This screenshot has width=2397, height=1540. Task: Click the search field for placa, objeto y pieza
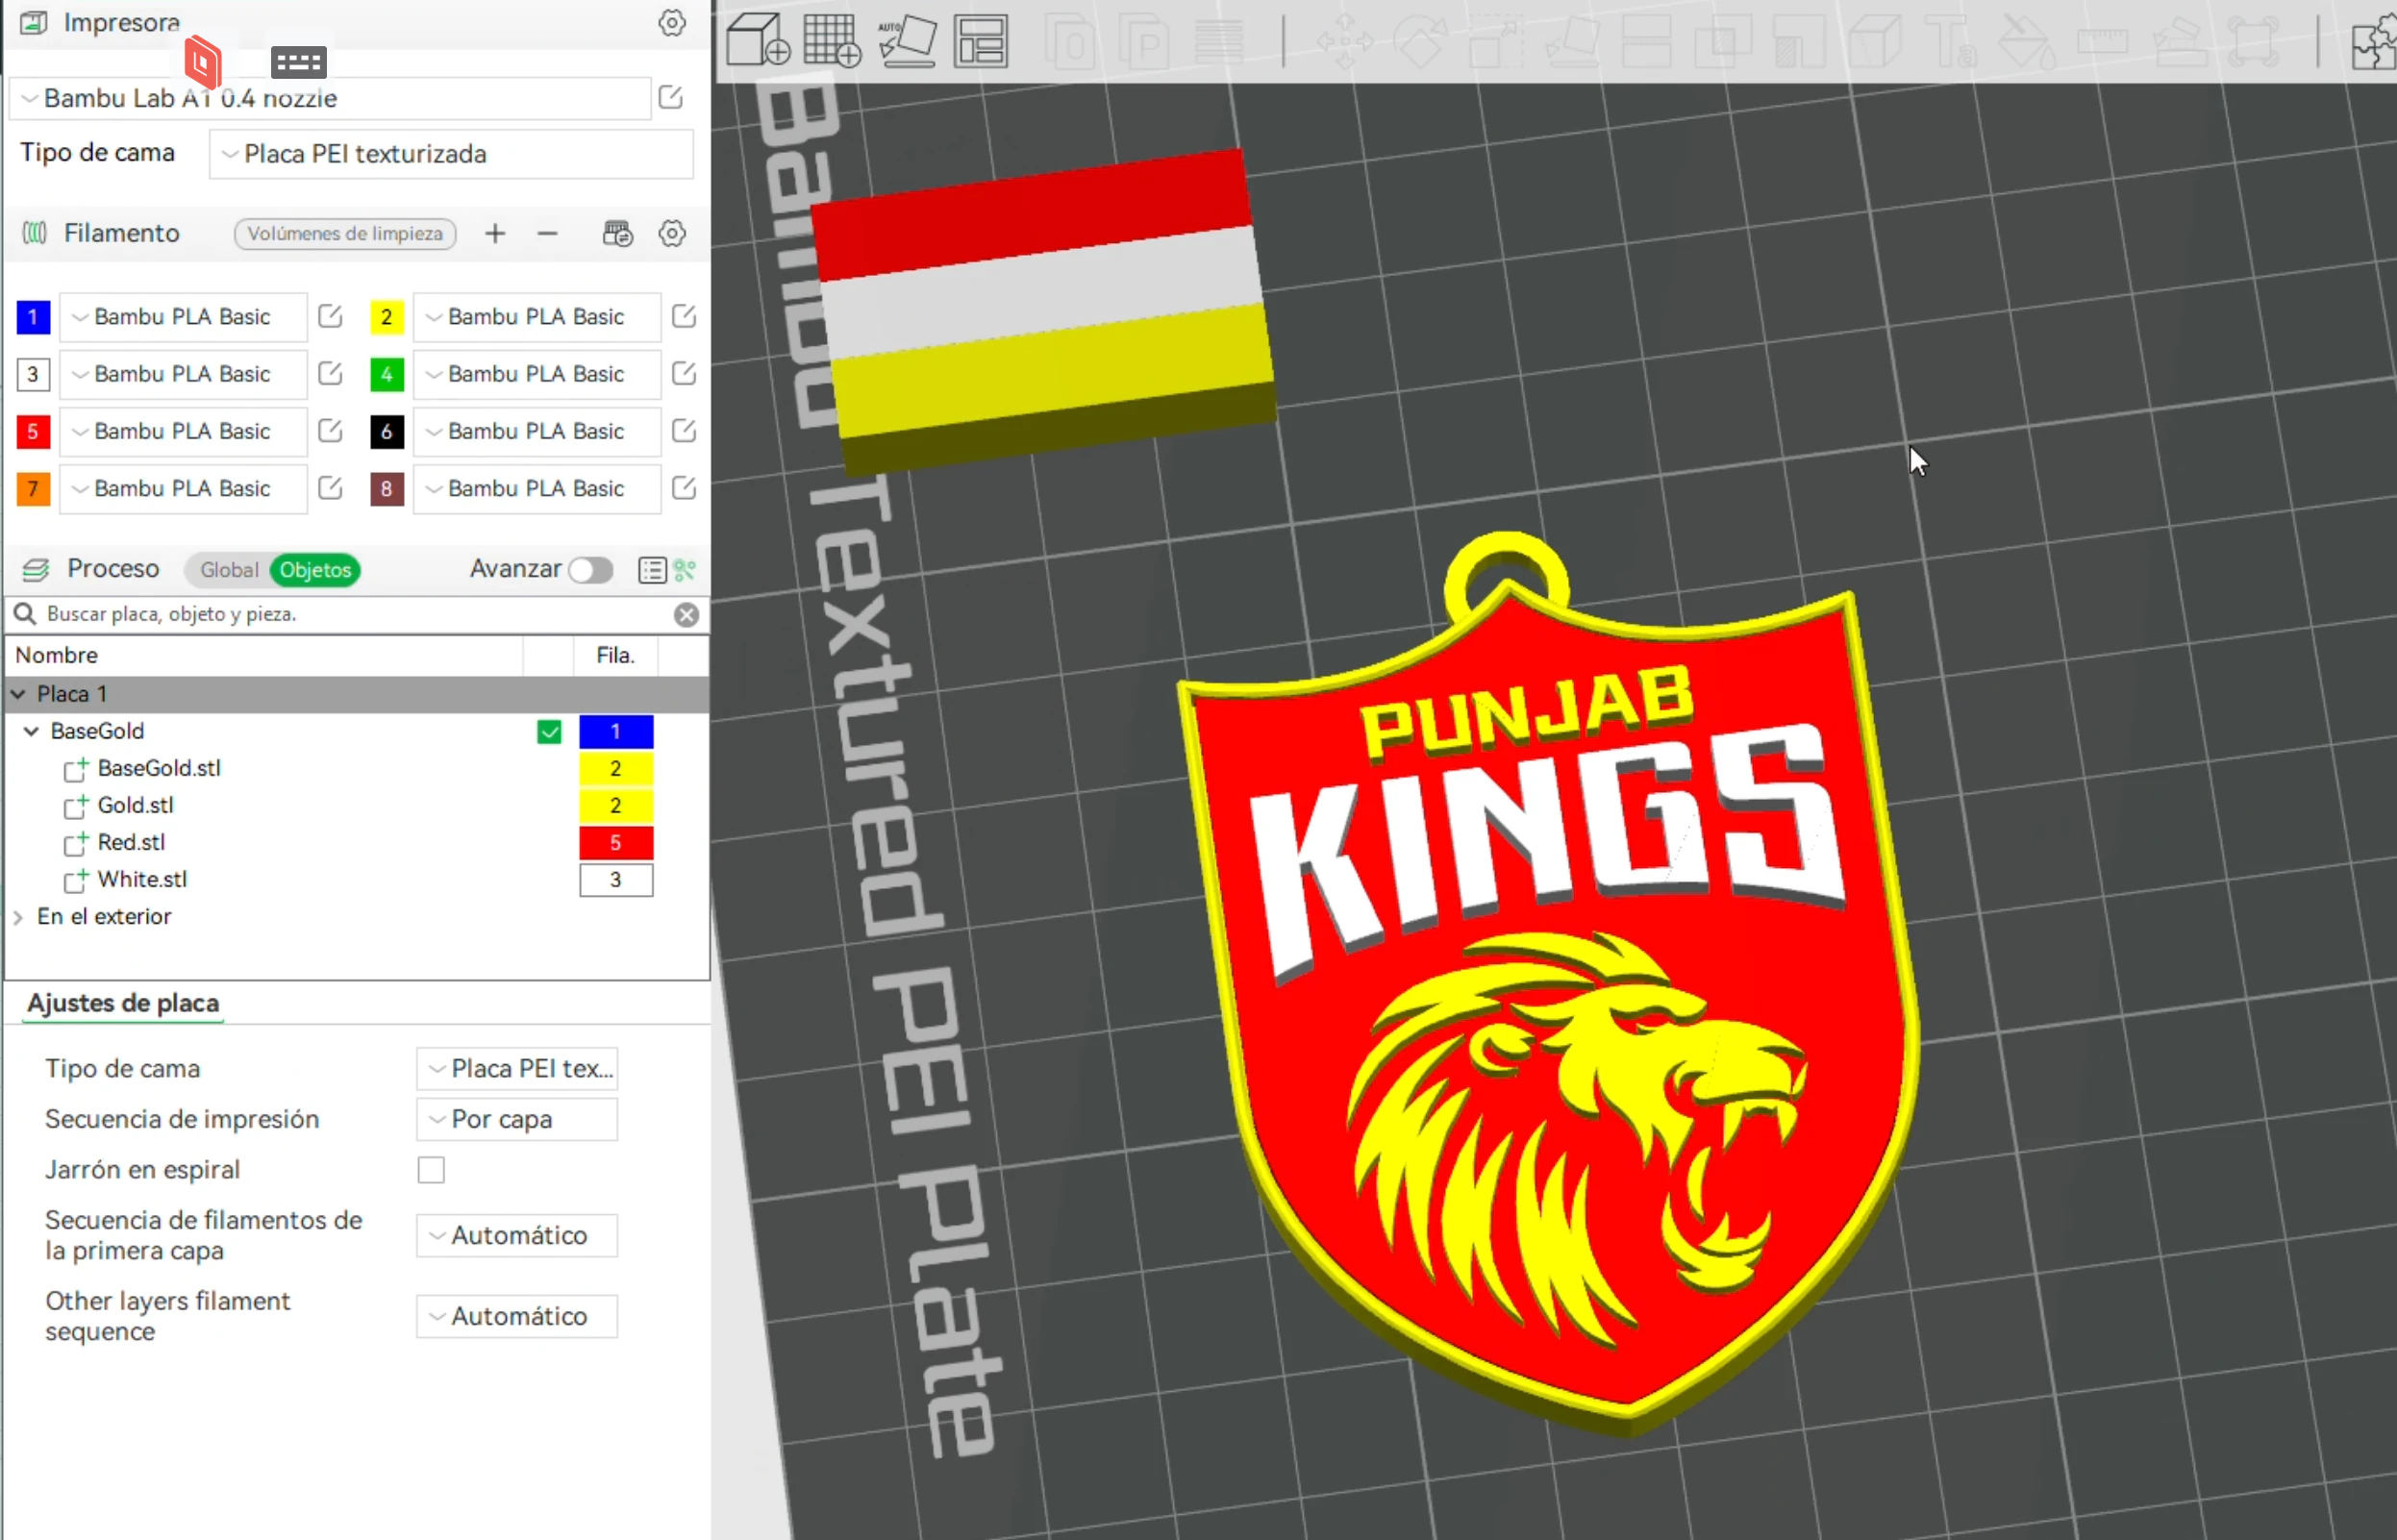point(355,615)
